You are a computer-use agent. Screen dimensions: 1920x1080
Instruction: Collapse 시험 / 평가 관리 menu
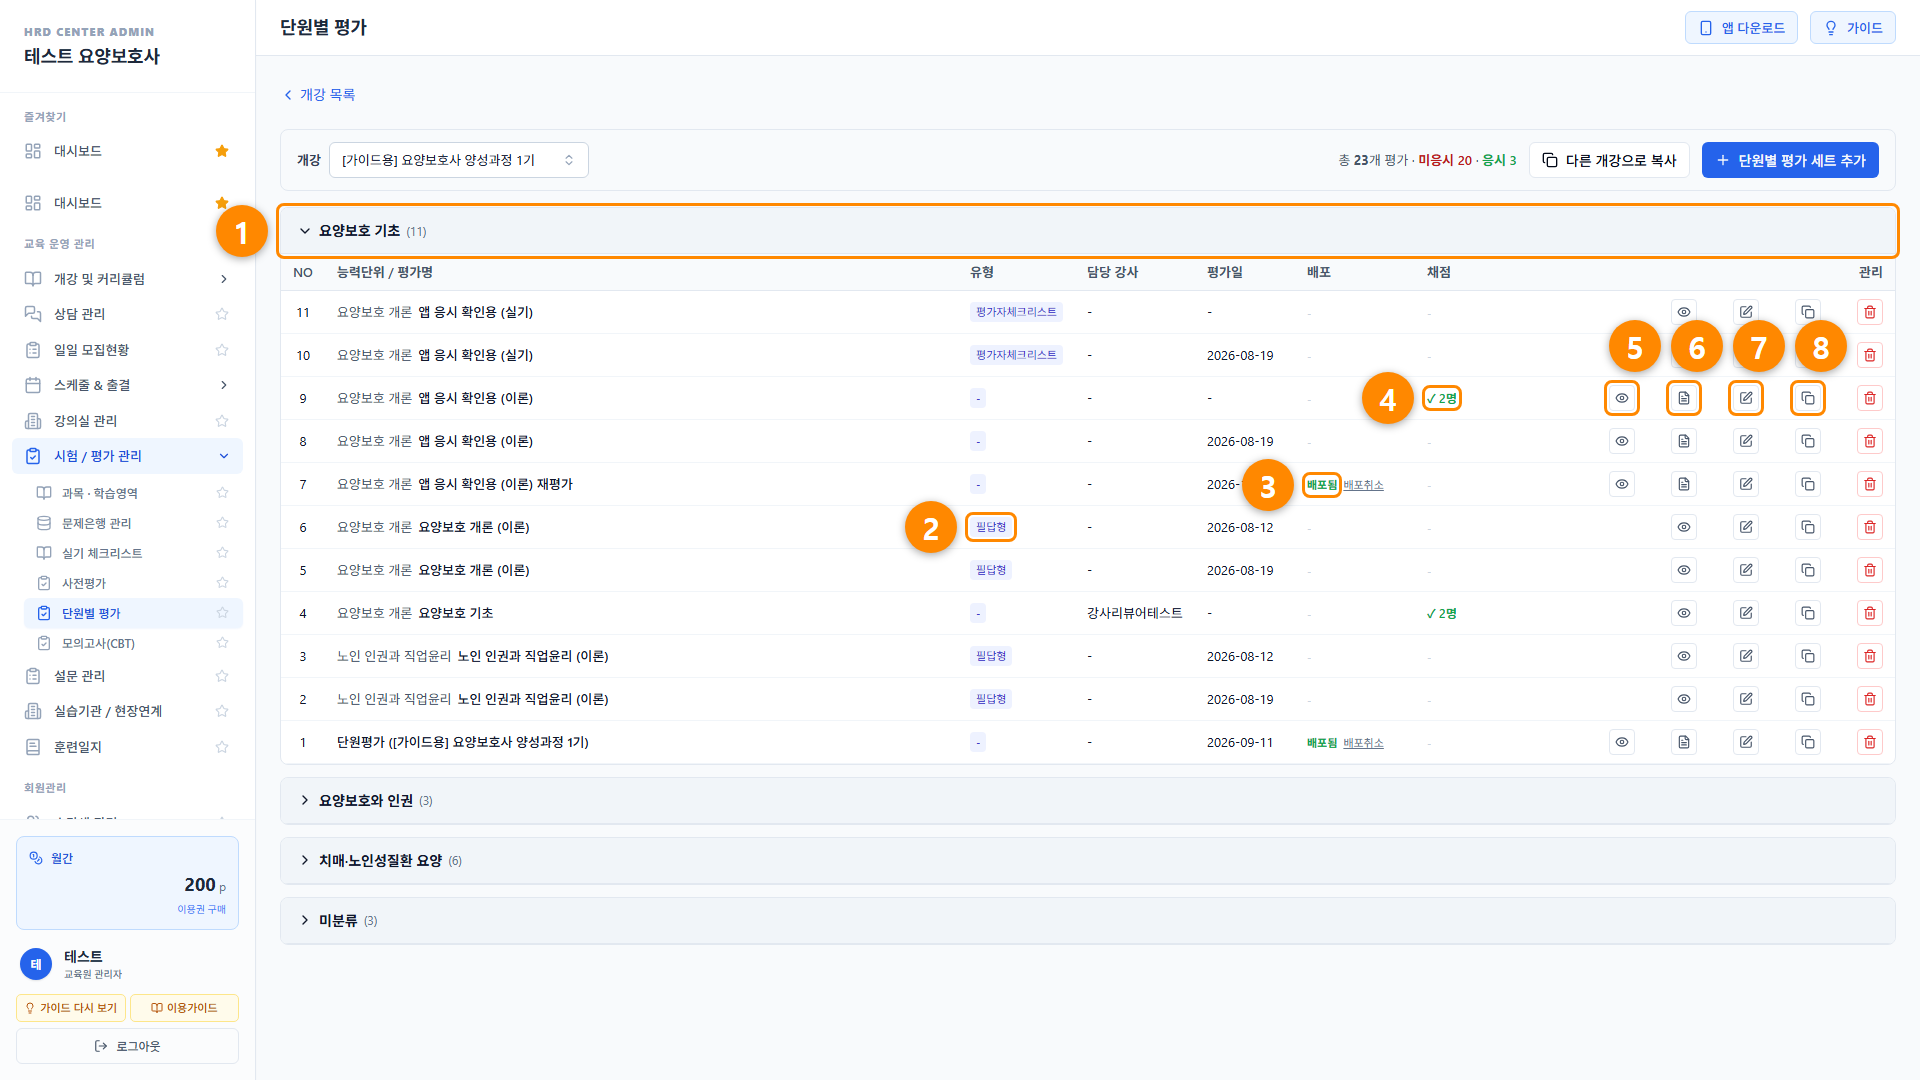pos(127,456)
